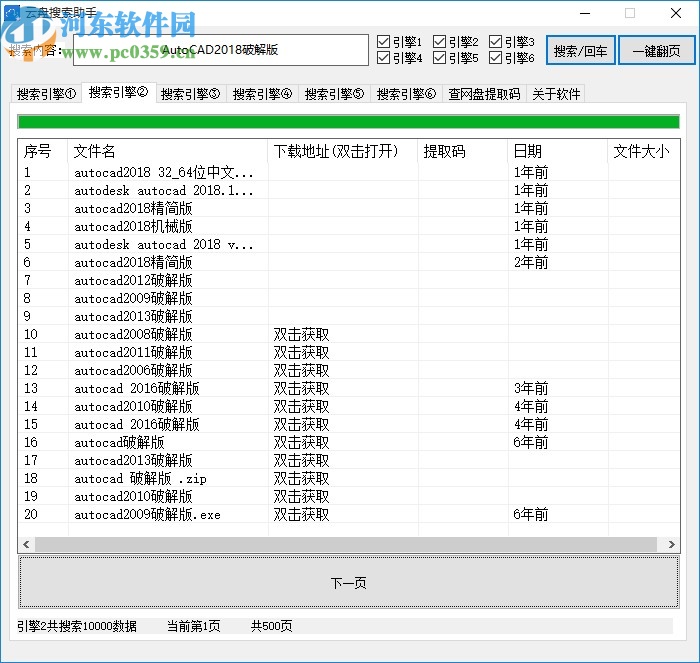700x663 pixels.
Task: Click the green progress bar
Action: [348, 121]
